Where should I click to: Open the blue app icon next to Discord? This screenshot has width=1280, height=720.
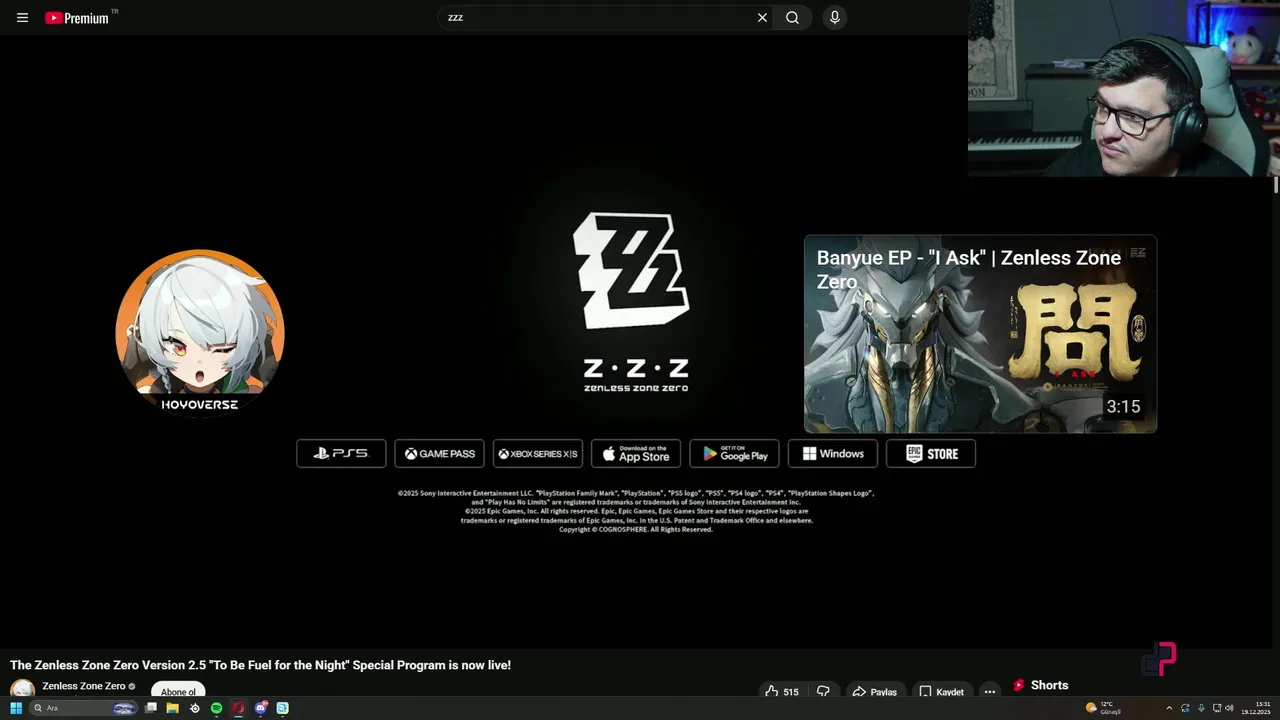[282, 708]
